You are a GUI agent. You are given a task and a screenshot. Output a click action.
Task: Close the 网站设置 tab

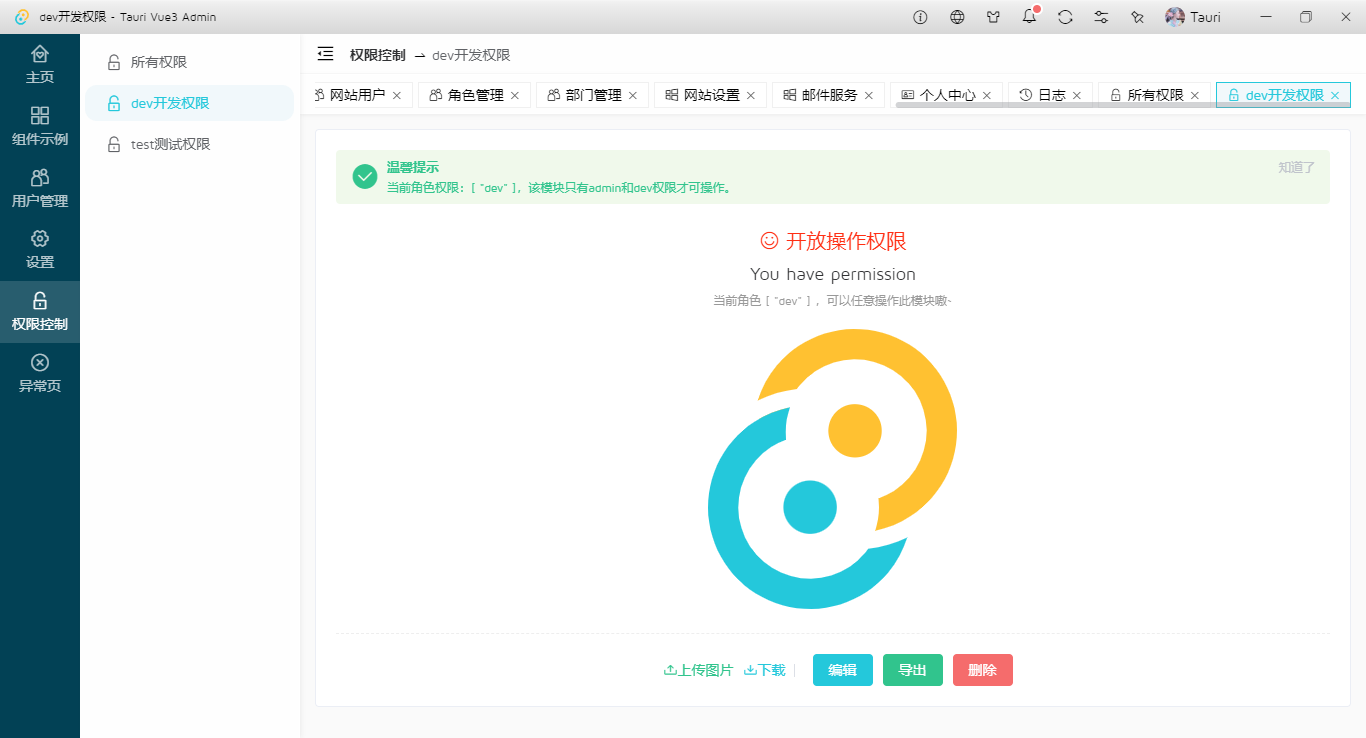coord(751,96)
